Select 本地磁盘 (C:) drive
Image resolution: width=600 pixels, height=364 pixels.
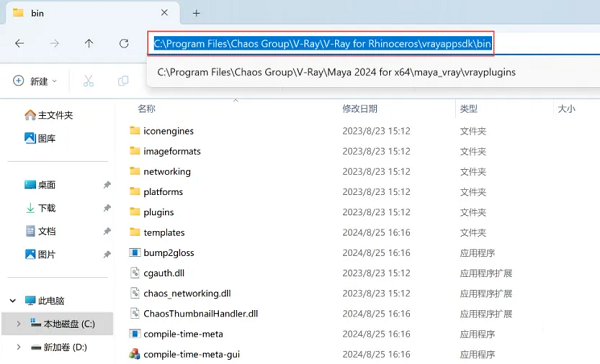pos(63,324)
